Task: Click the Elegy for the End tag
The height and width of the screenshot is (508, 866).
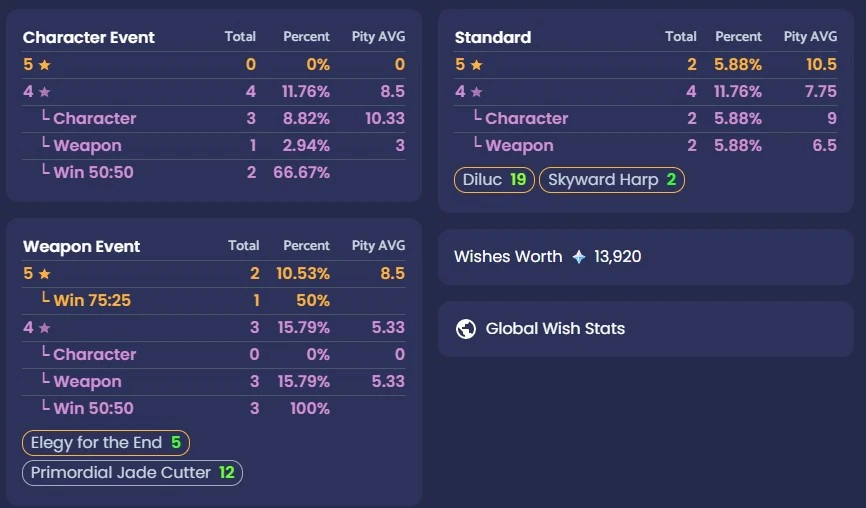Action: (106, 443)
